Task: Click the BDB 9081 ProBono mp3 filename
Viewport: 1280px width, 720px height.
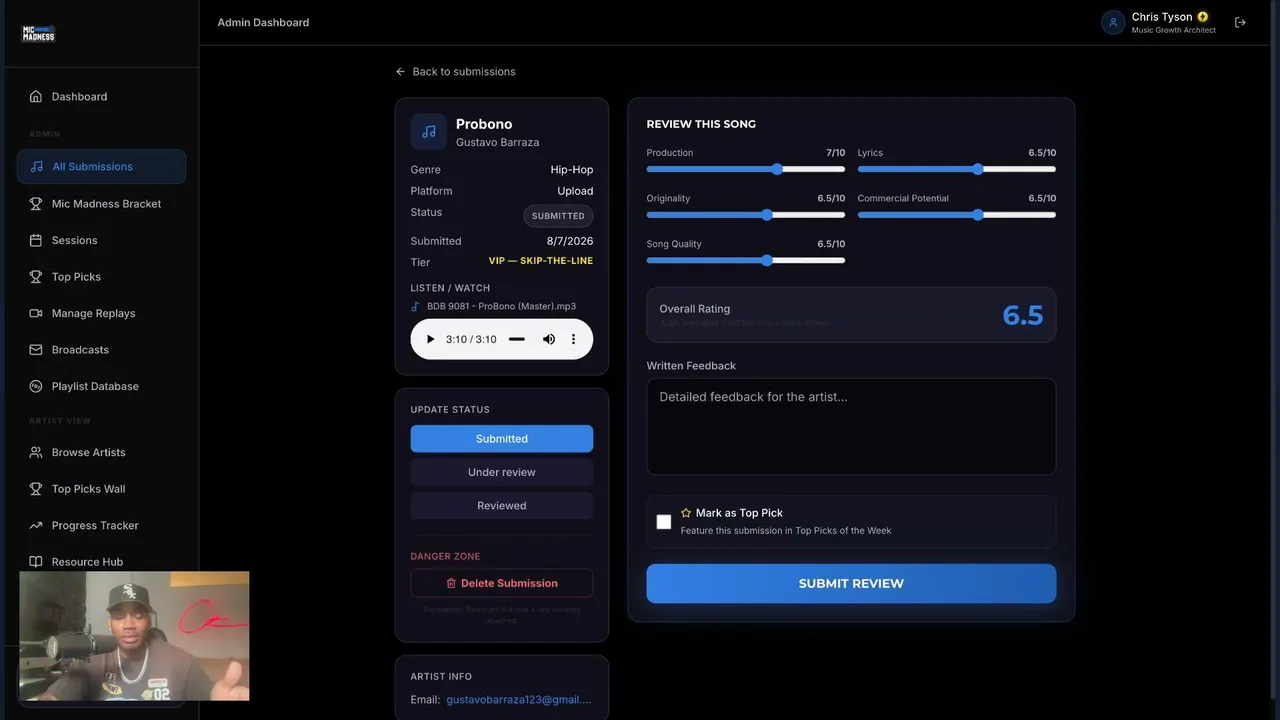Action: pyautogui.click(x=501, y=307)
